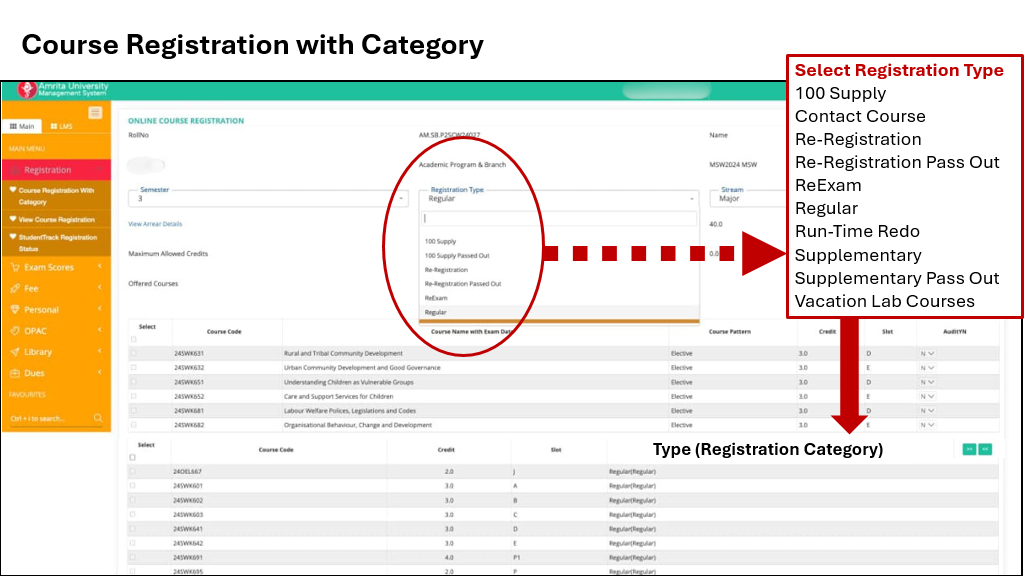The height and width of the screenshot is (576, 1024).
Task: Tick checkbox for course 24SWK652
Action: pyautogui.click(x=134, y=396)
